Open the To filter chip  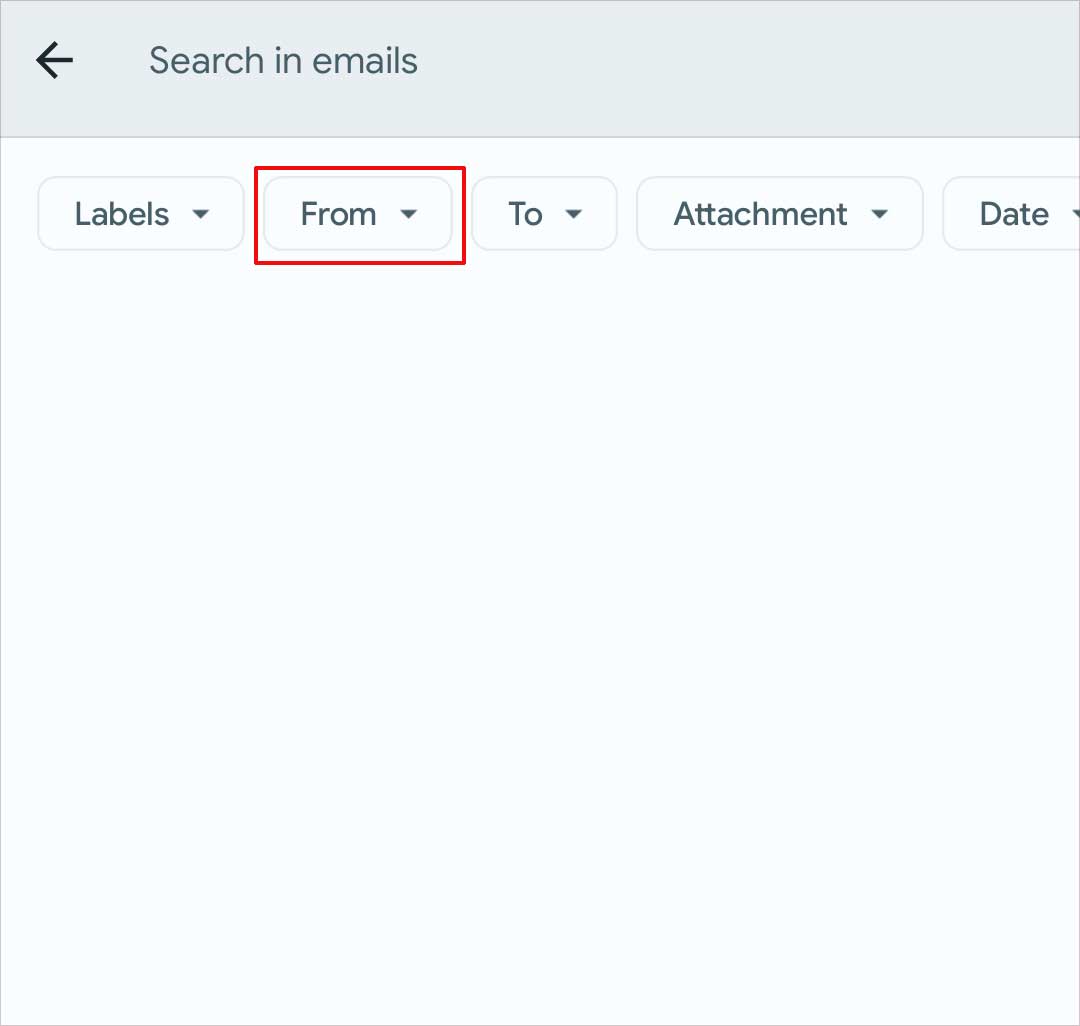[544, 213]
